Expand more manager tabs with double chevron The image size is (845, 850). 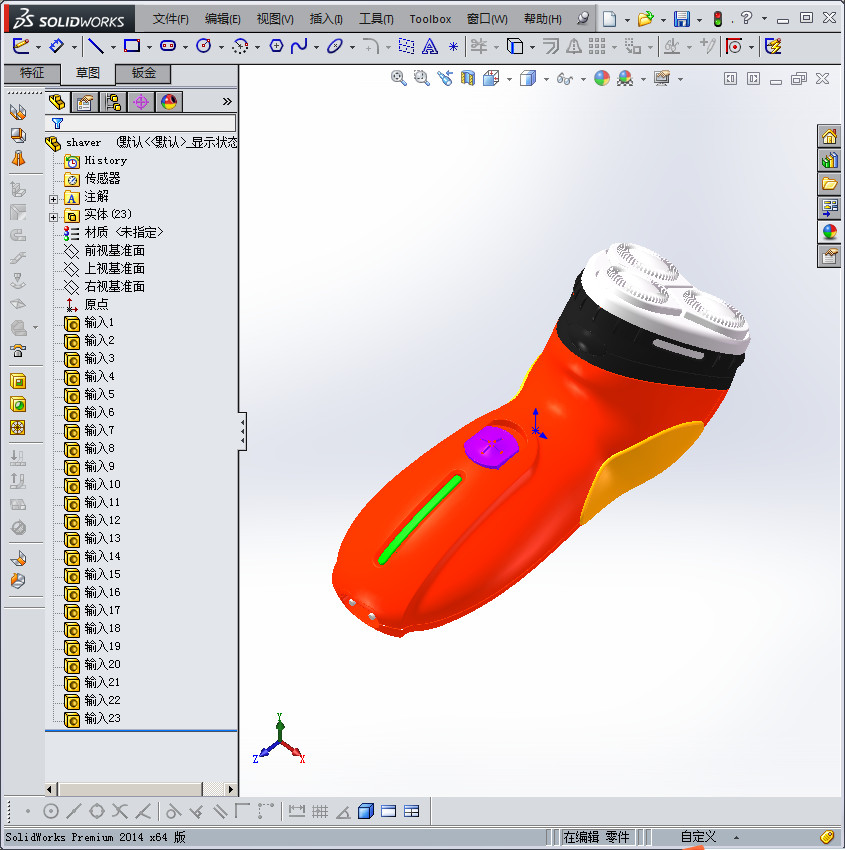[x=227, y=101]
